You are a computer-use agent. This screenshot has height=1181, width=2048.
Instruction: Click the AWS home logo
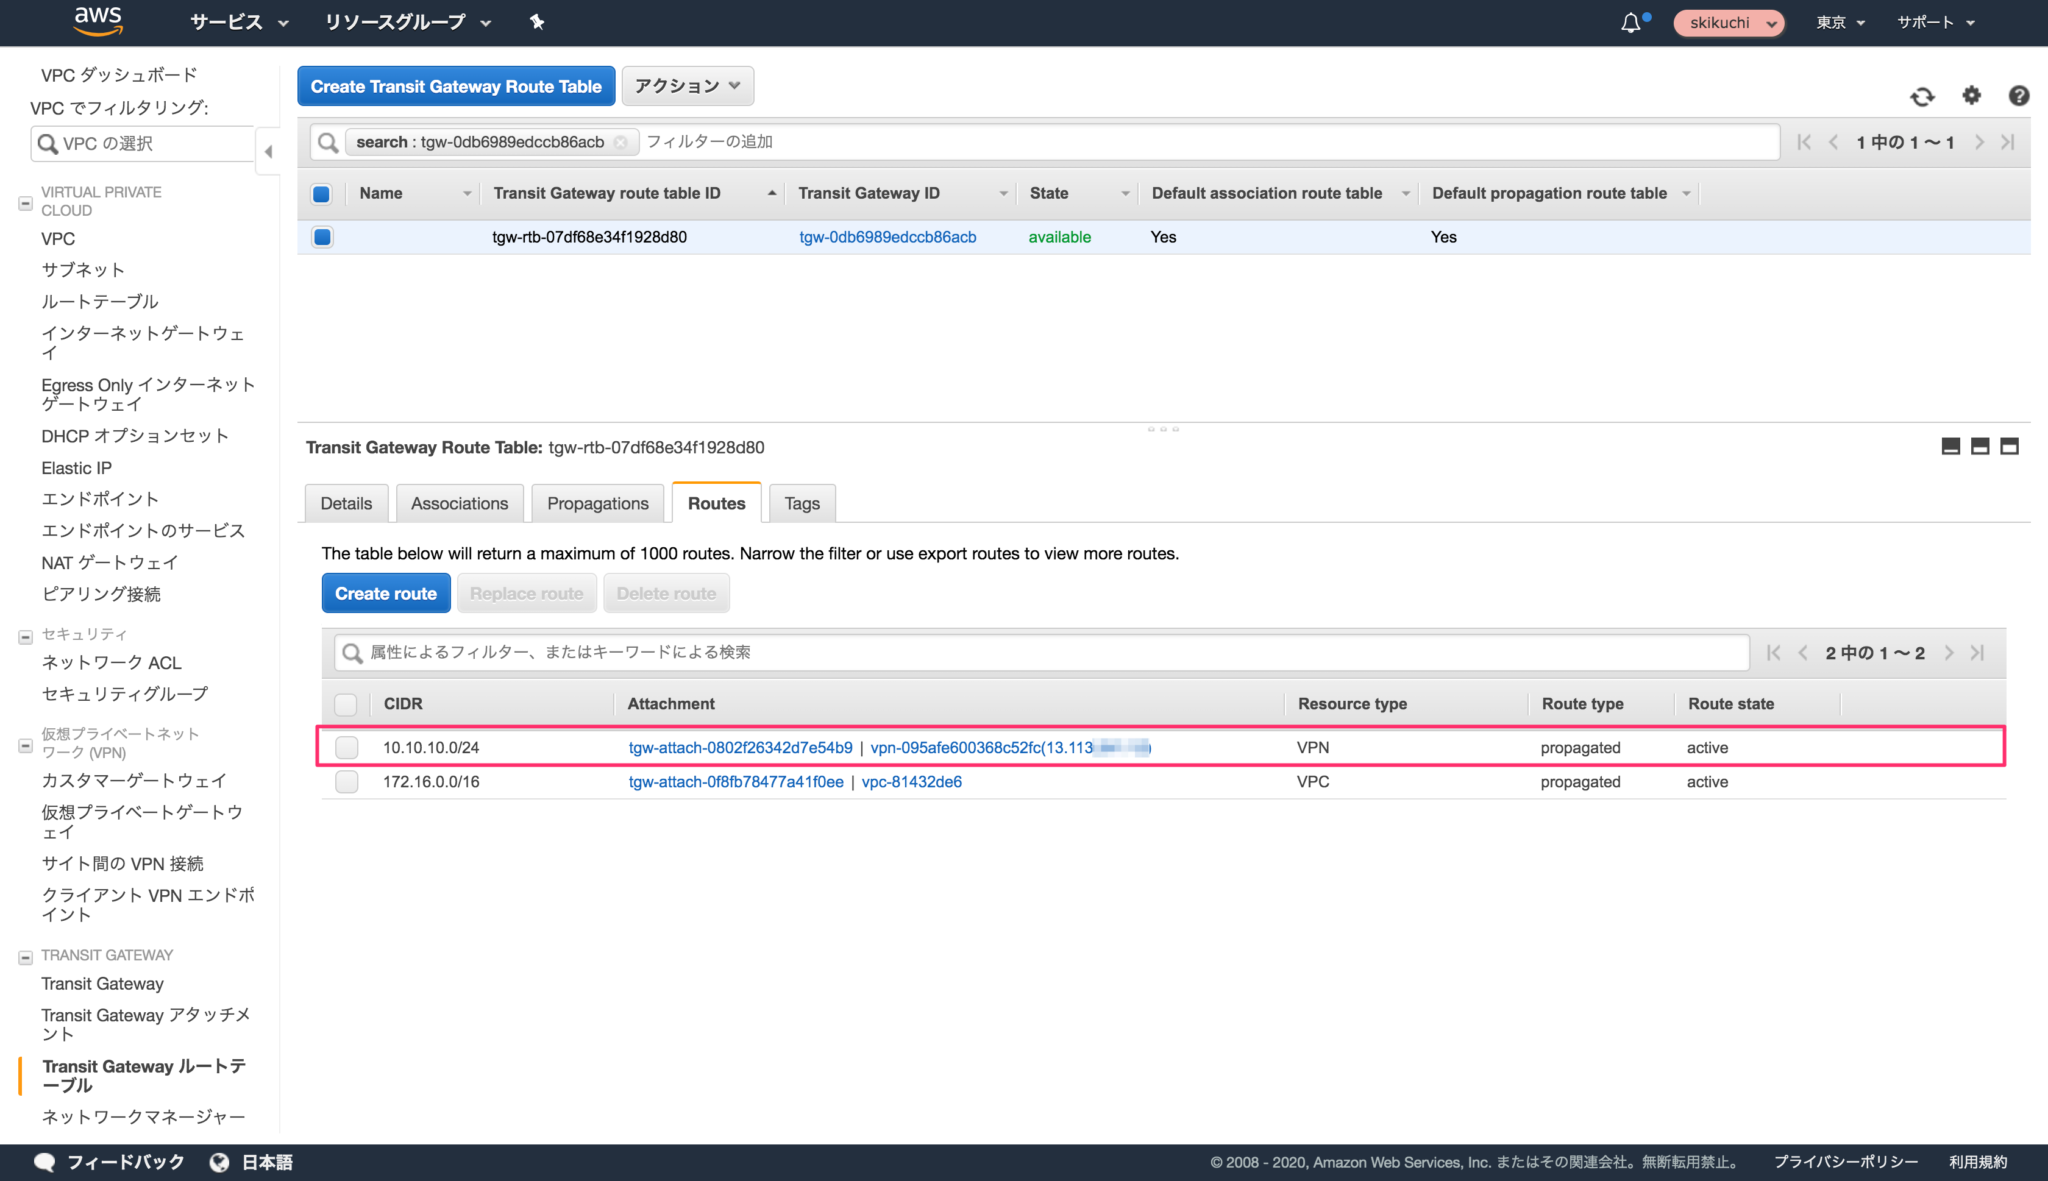pyautogui.click(x=98, y=22)
